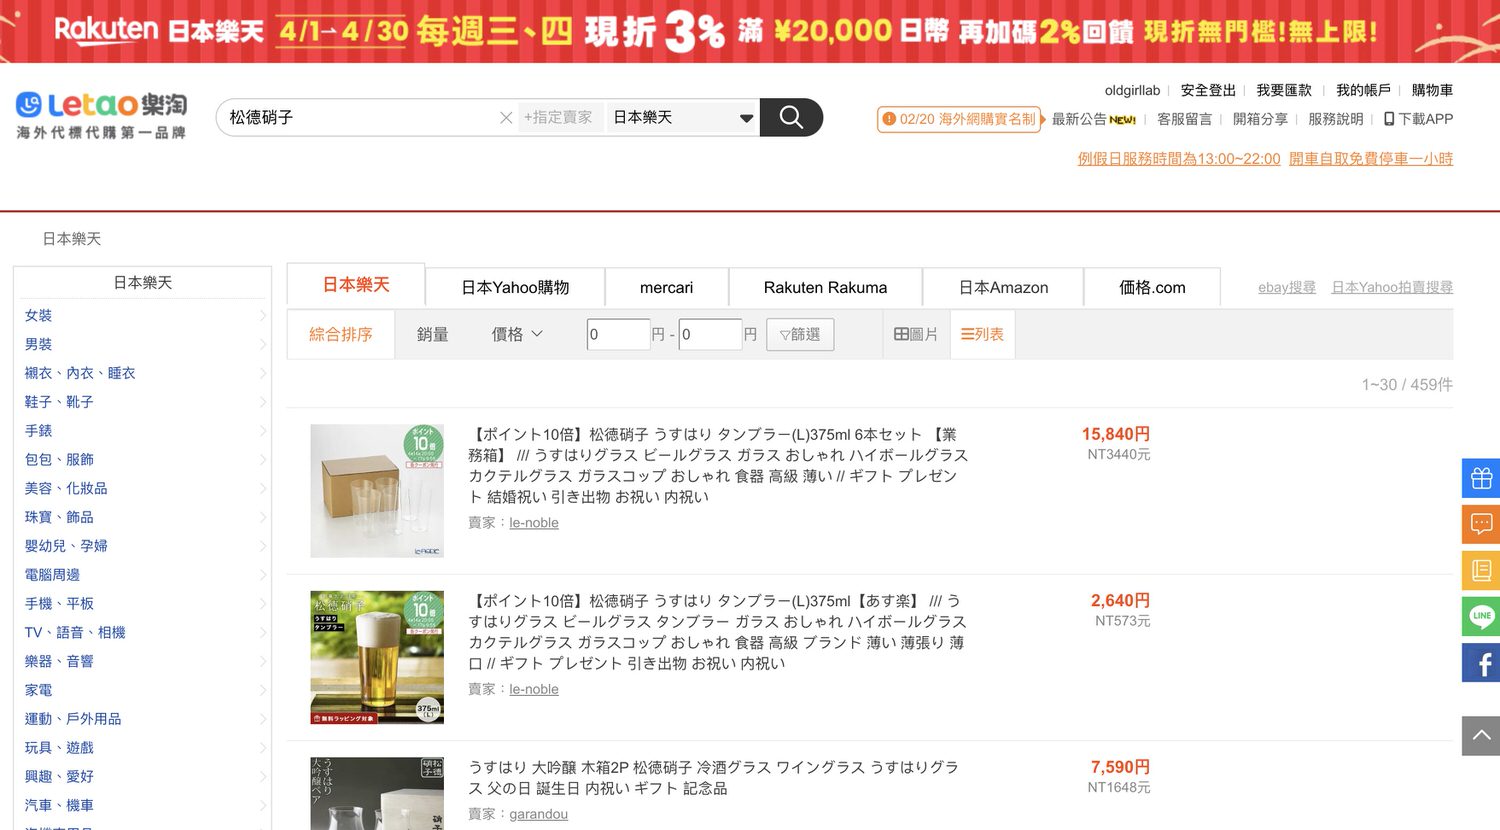Image resolution: width=1500 pixels, height=830 pixels.
Task: Click the 日本樂天 breadcrumb
Action: [x=72, y=238]
